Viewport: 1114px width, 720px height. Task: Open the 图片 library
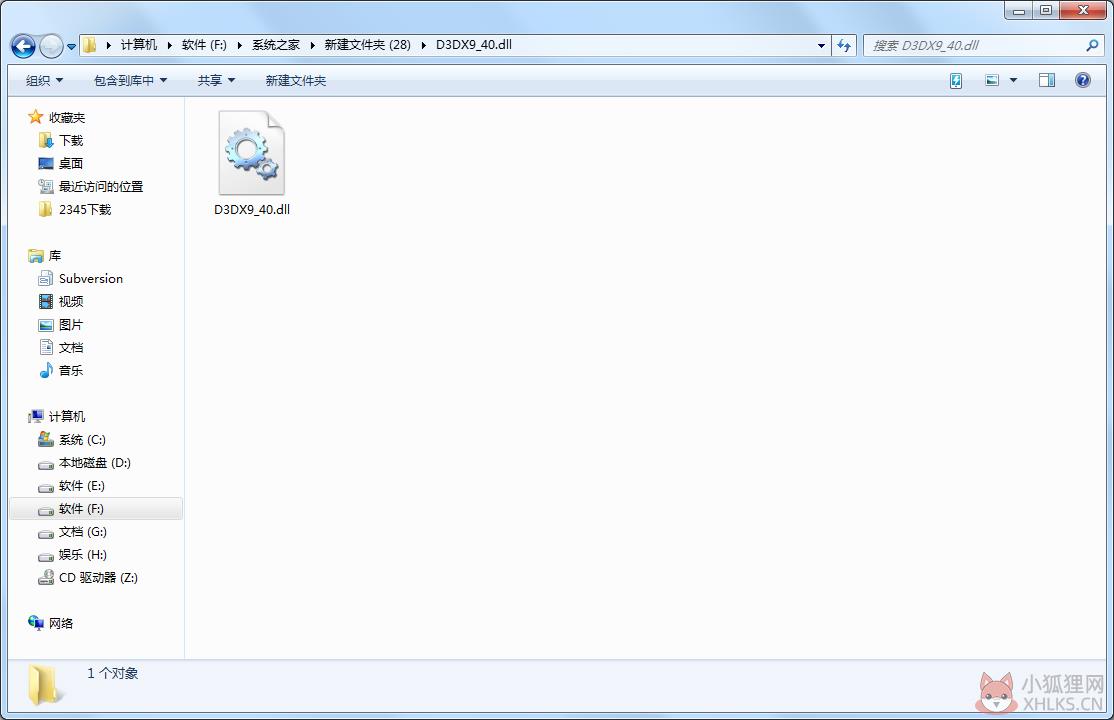pyautogui.click(x=71, y=325)
